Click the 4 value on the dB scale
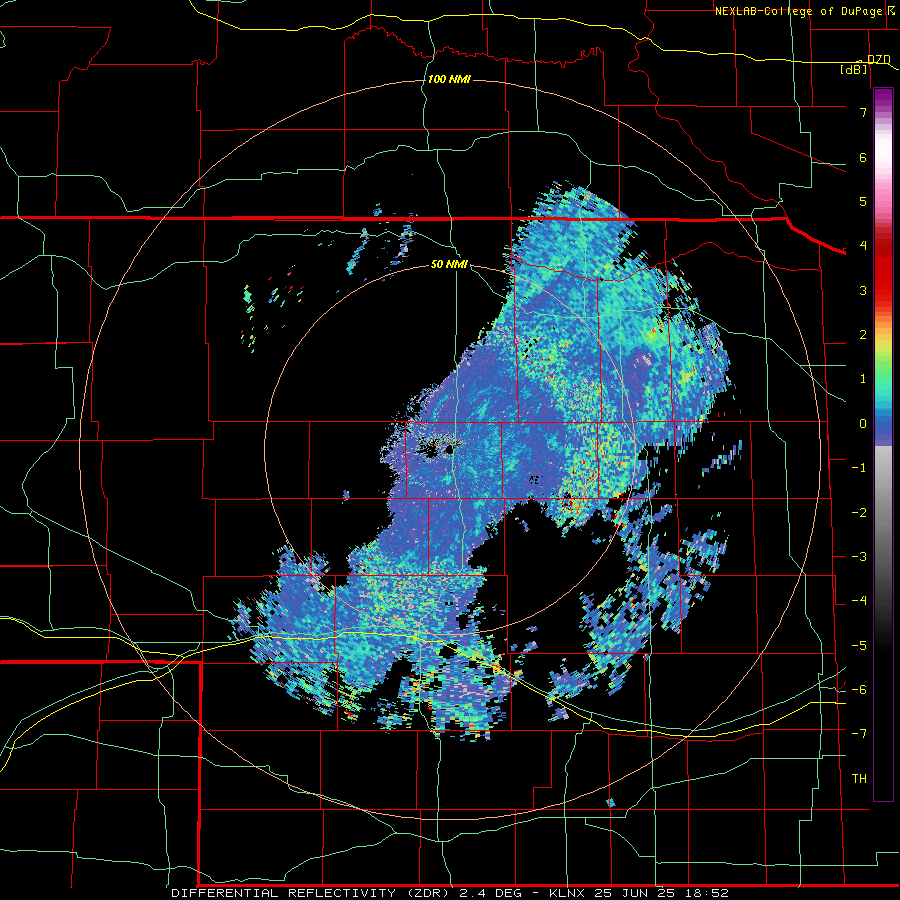 [x=863, y=246]
